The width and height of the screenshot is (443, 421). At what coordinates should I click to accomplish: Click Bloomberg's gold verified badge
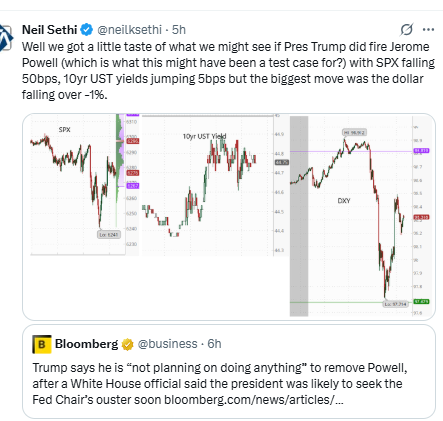tap(127, 344)
